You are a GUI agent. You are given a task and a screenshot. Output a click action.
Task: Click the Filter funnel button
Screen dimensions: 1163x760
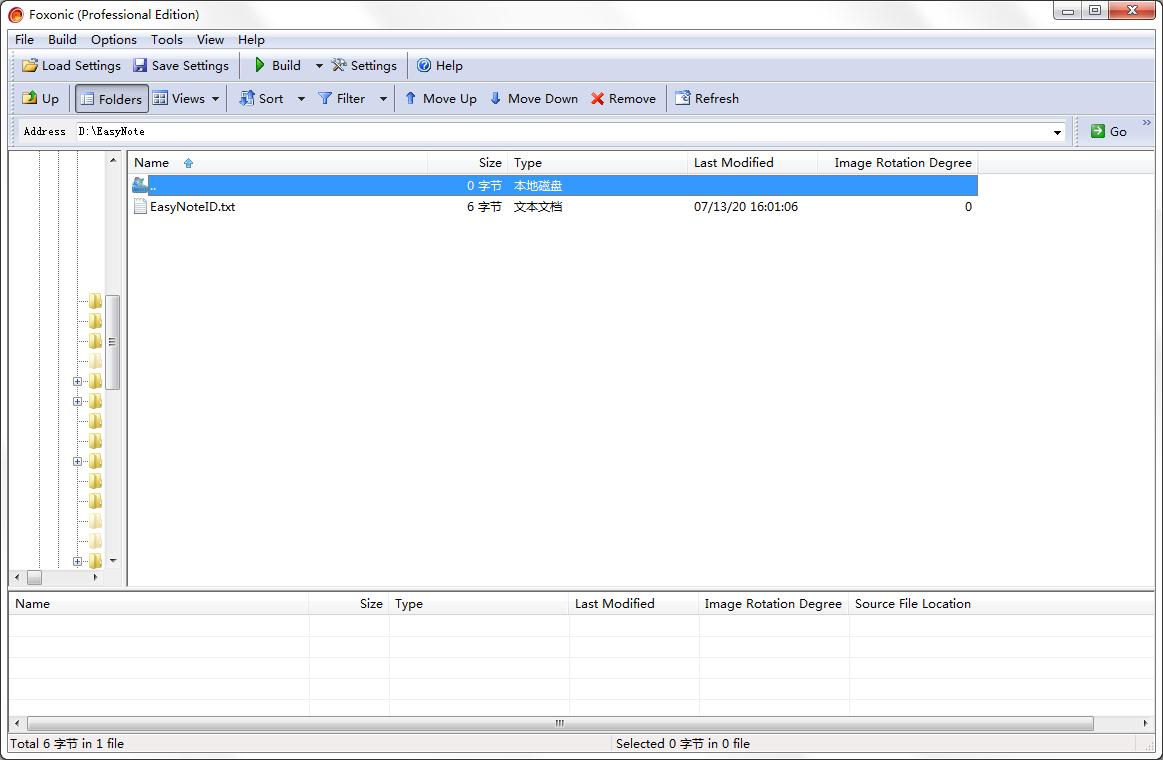(342, 99)
